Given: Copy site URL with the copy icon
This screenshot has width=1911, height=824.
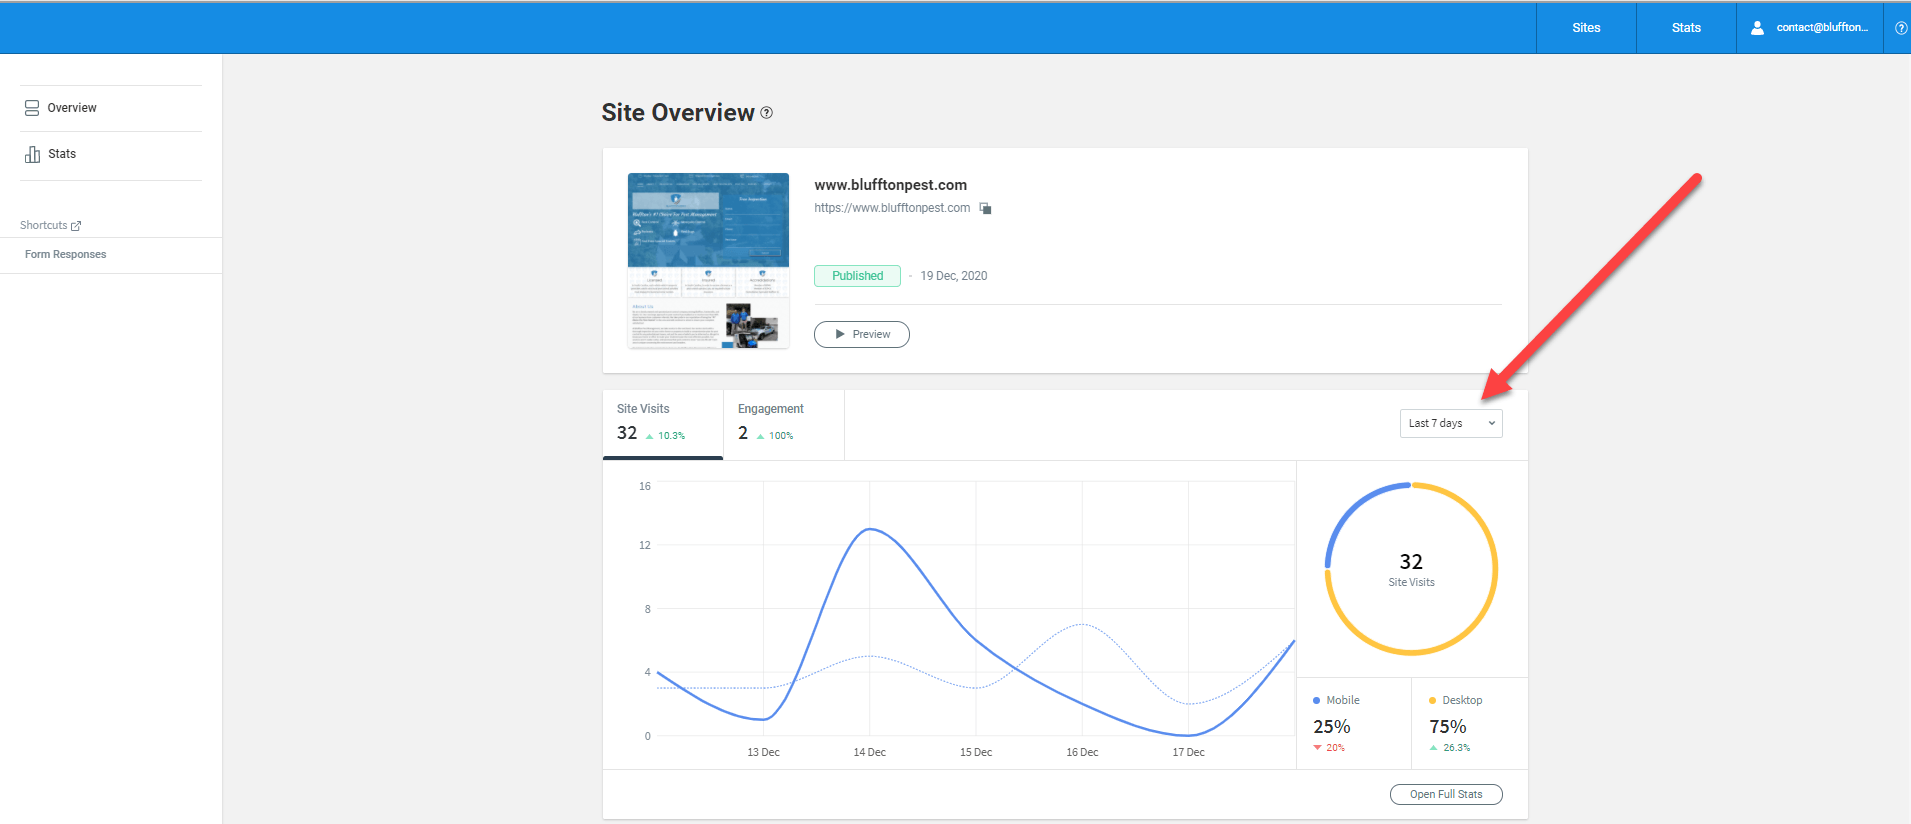Looking at the screenshot, I should (985, 208).
